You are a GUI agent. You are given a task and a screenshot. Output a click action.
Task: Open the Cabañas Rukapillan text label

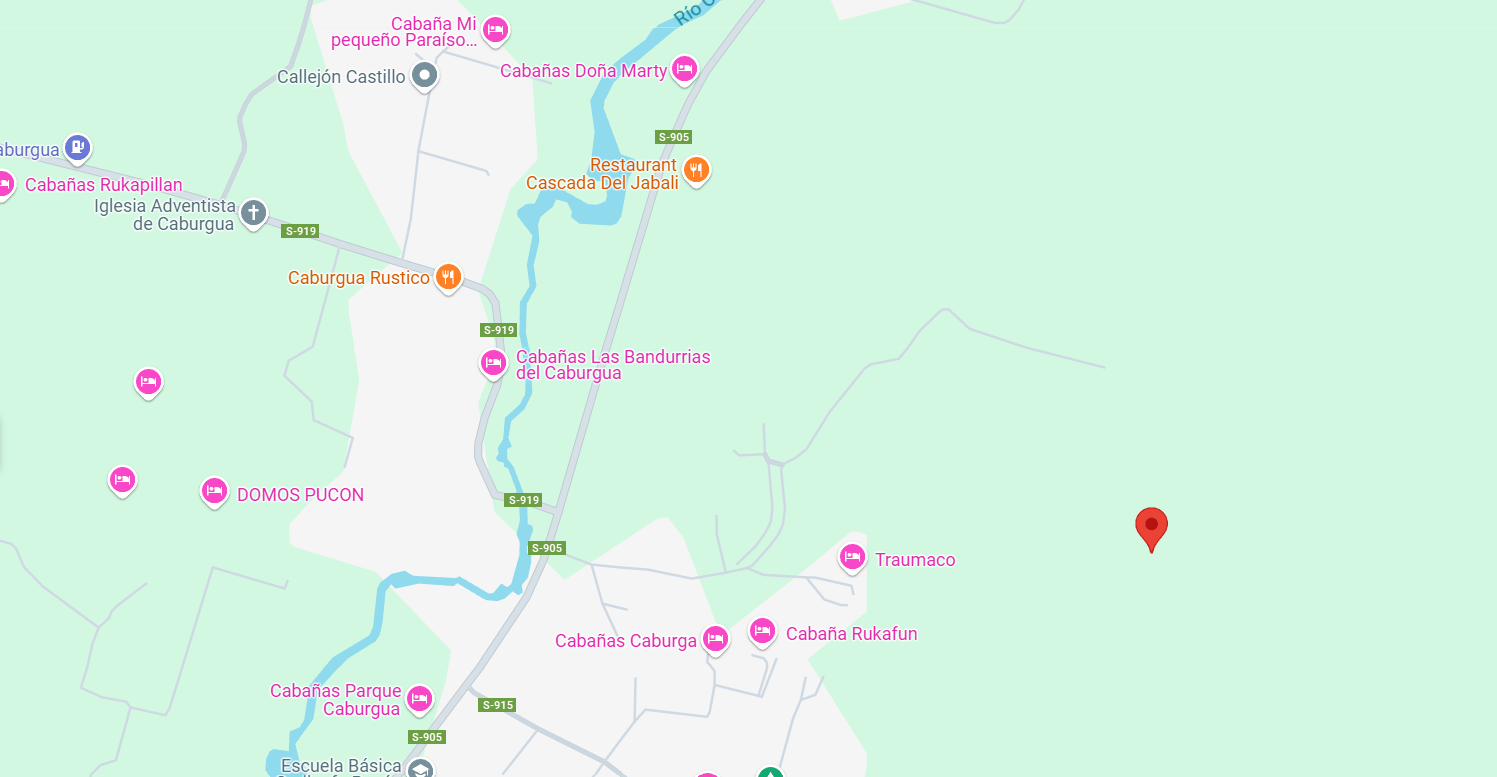104,185
